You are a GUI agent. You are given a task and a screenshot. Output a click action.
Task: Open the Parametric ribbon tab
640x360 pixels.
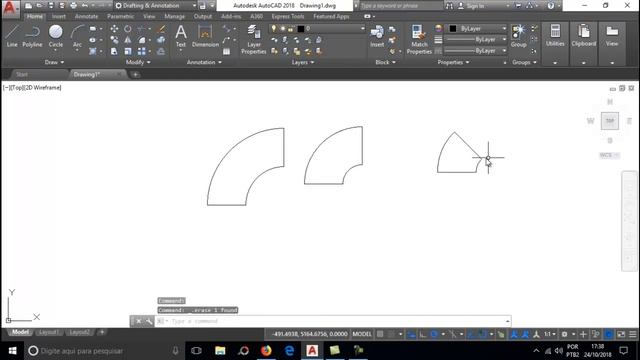pyautogui.click(x=120, y=16)
